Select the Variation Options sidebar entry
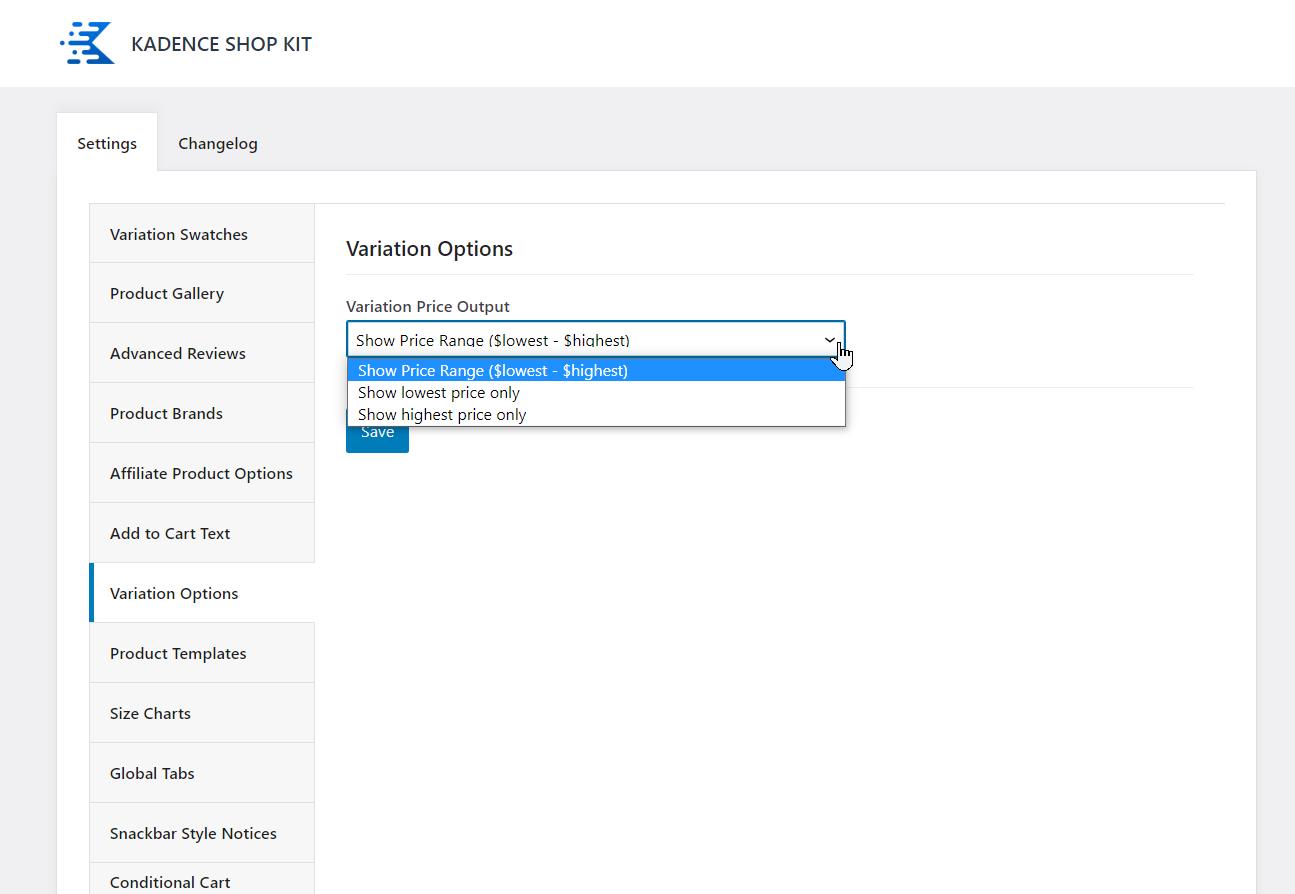The width and height of the screenshot is (1295, 894). (174, 593)
